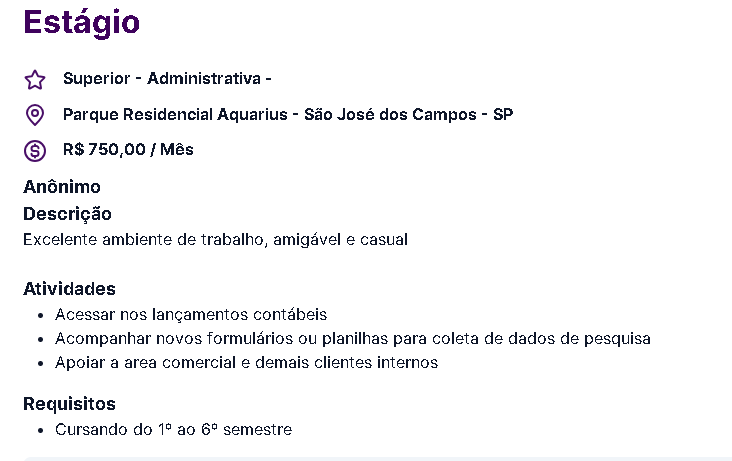Click the São José dos Campos text
The image size is (732, 461).
[x=390, y=114]
